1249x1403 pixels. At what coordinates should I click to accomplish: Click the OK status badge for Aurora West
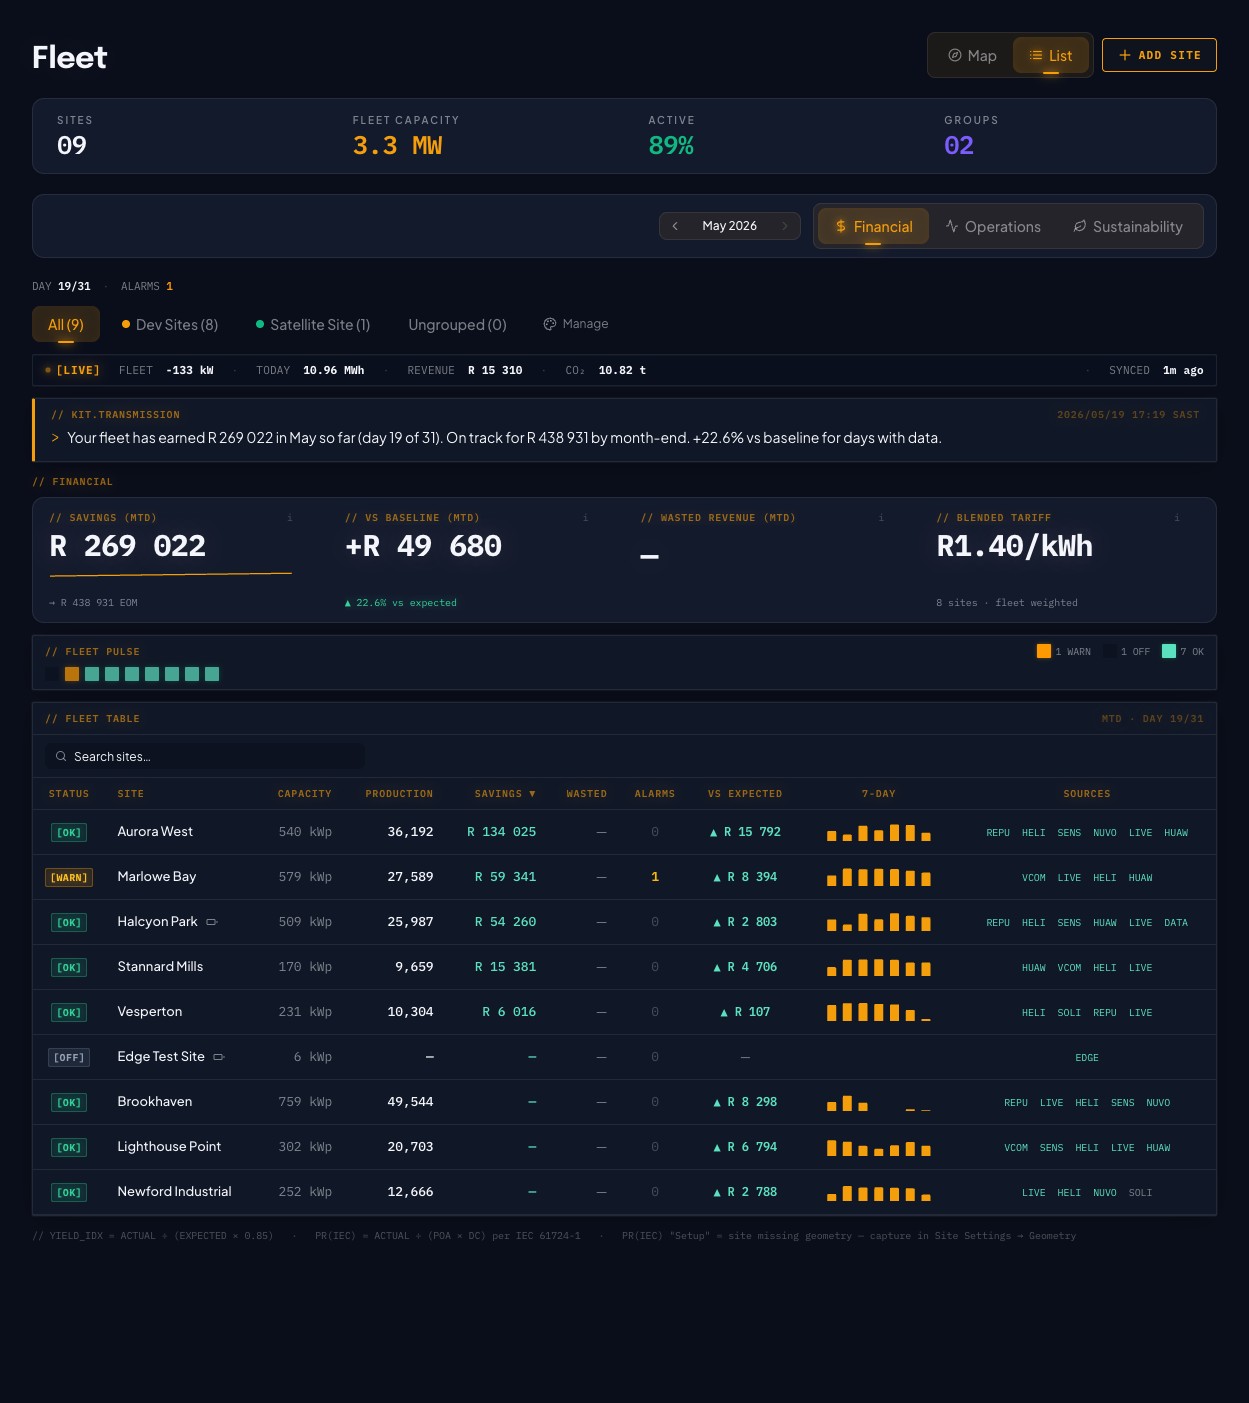(69, 833)
